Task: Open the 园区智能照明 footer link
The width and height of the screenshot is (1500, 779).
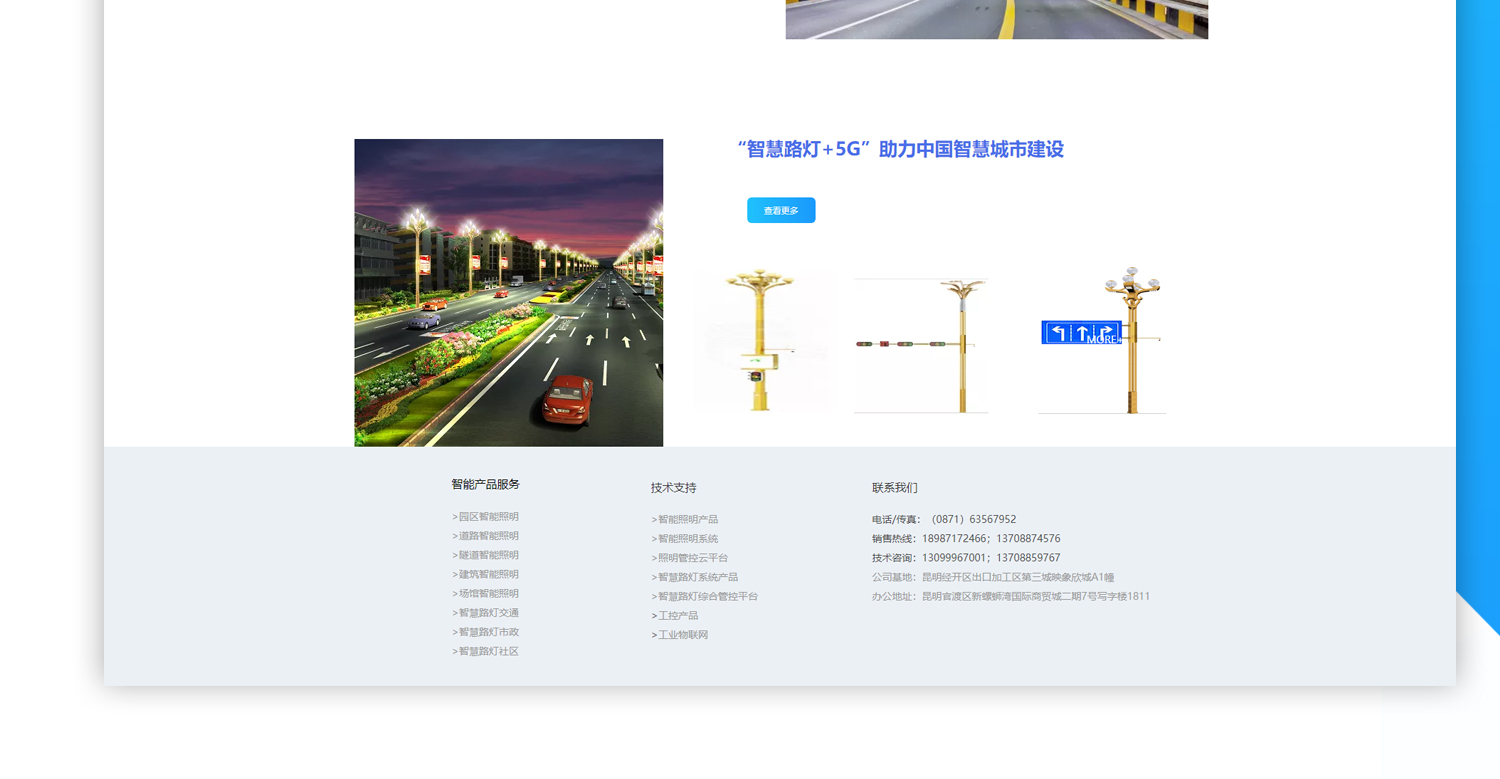Action: tap(485, 517)
